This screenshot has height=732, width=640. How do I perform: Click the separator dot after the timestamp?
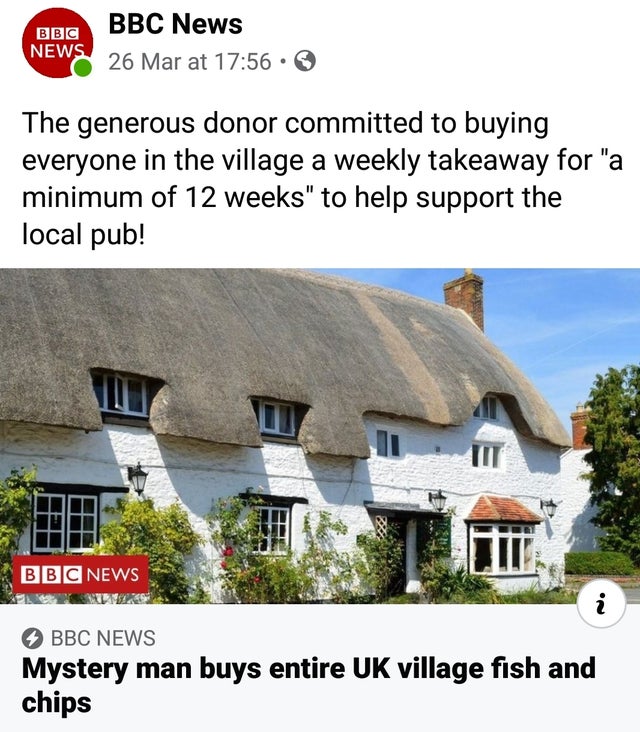click(x=282, y=61)
